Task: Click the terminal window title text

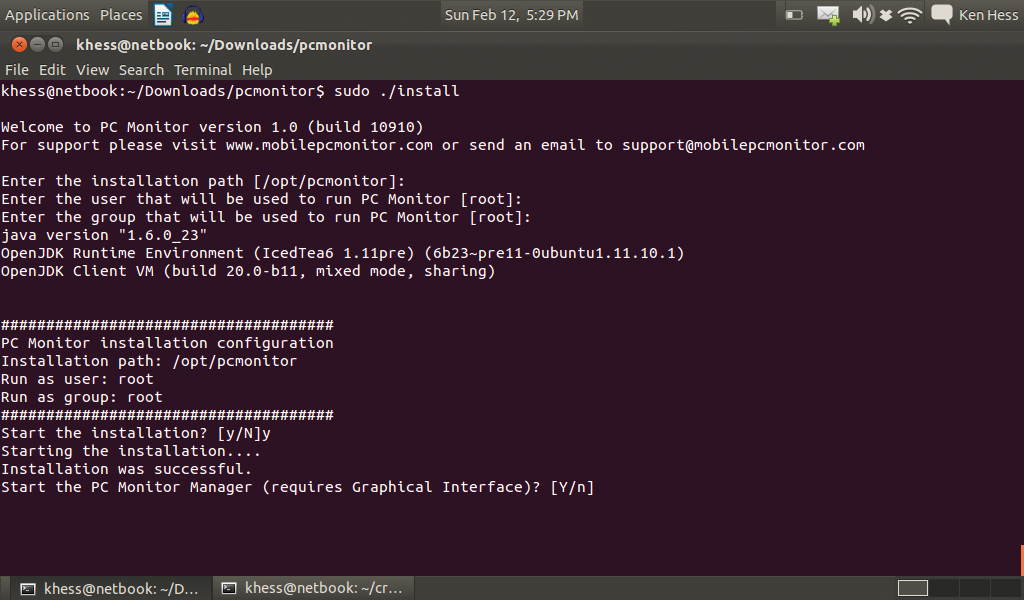Action: pyautogui.click(x=224, y=45)
